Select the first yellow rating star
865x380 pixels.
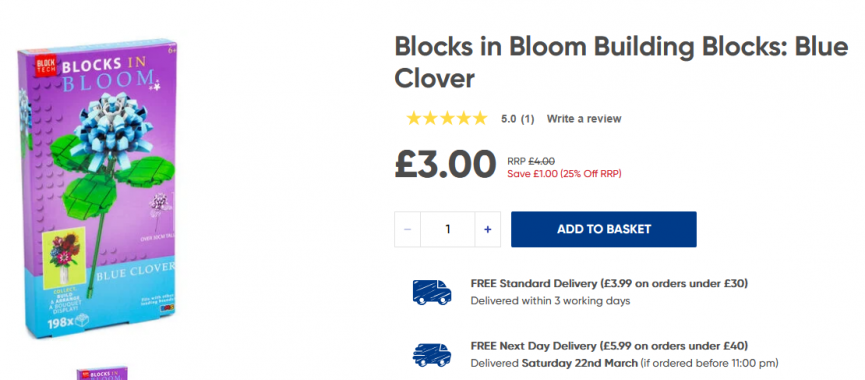[414, 119]
